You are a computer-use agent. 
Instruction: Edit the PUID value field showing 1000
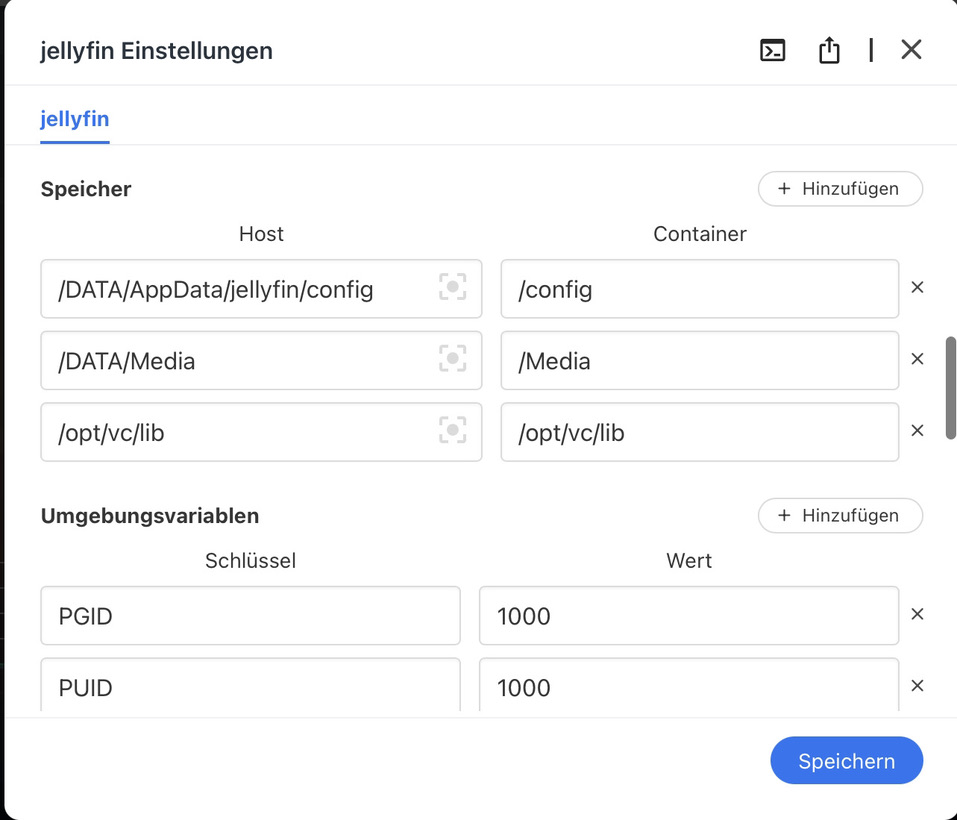pos(688,686)
